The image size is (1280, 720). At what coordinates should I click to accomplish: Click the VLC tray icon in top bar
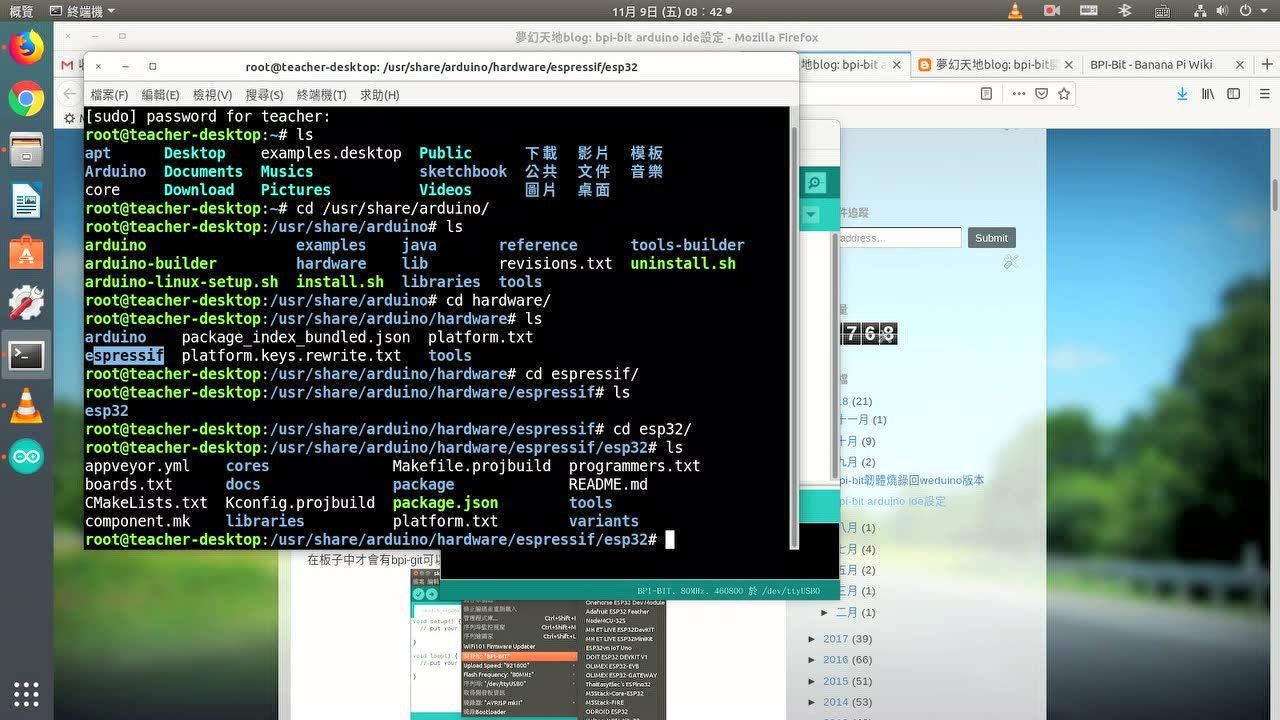point(1016,11)
